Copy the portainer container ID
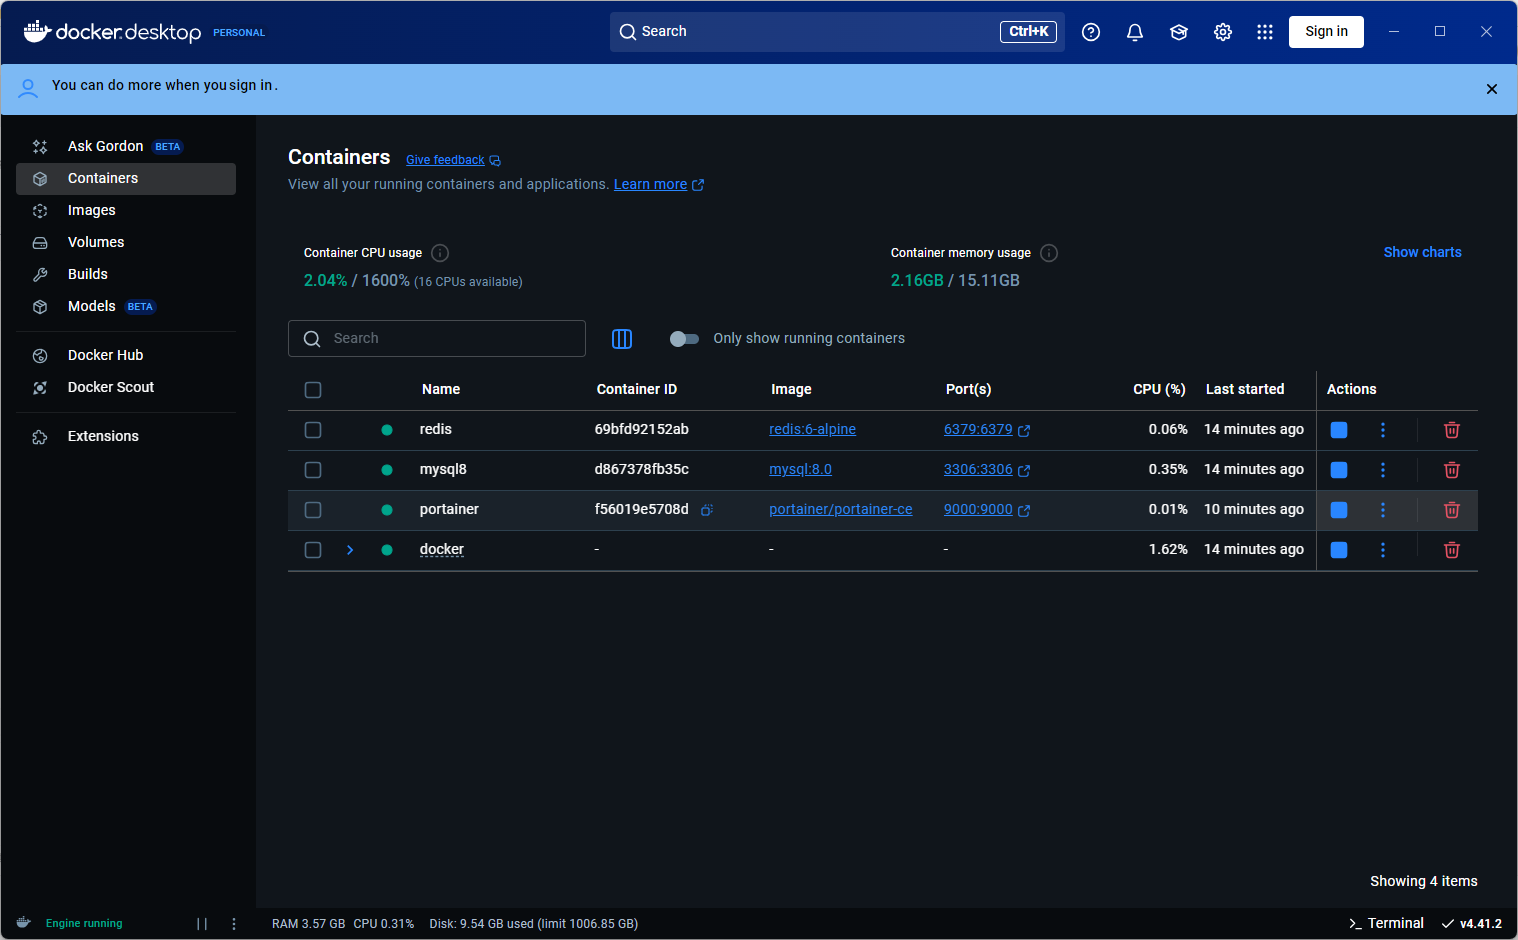Screen dimensions: 1518x940 pos(706,510)
